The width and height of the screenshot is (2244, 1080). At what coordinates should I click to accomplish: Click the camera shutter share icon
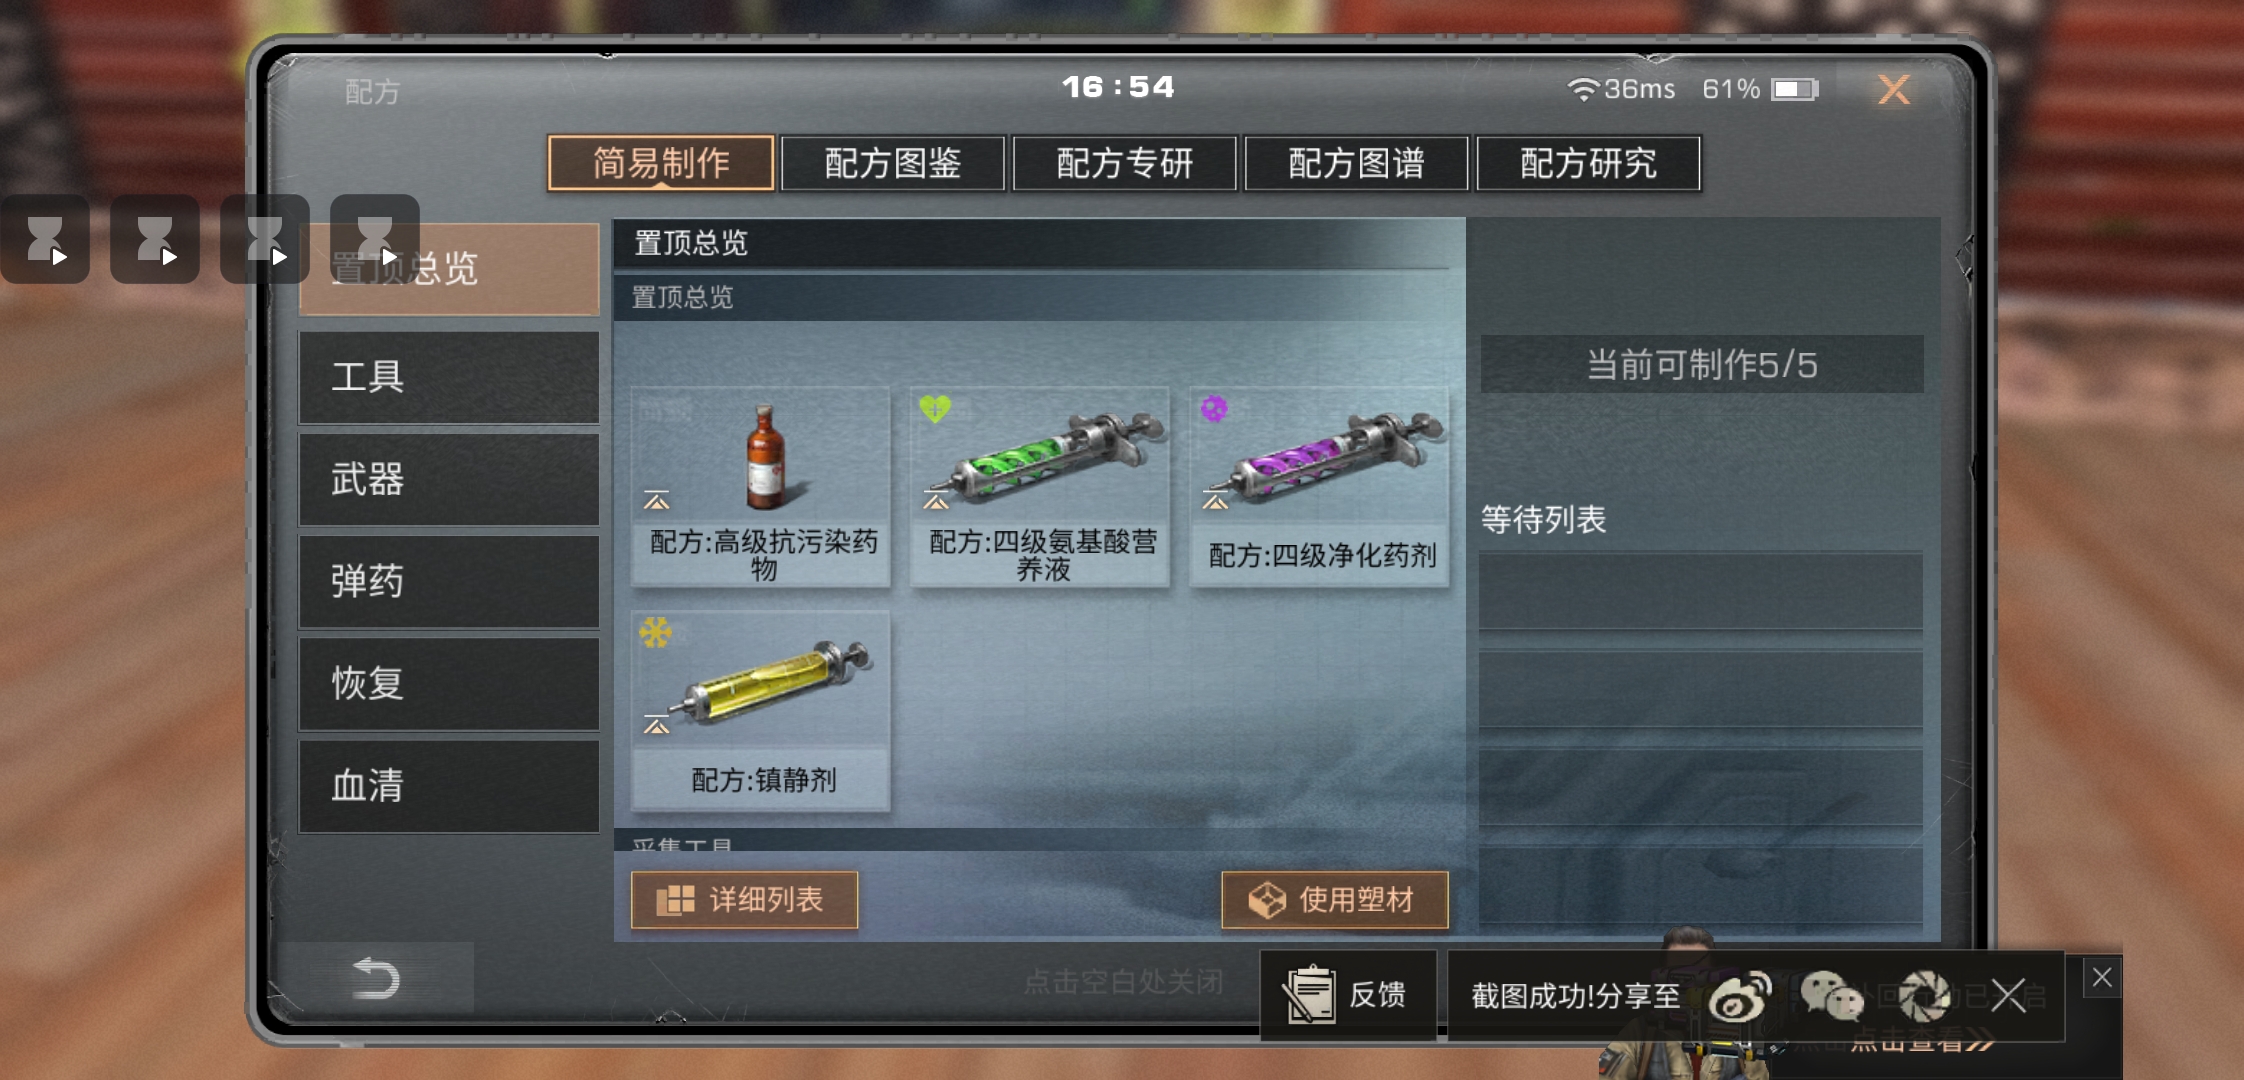(1925, 996)
